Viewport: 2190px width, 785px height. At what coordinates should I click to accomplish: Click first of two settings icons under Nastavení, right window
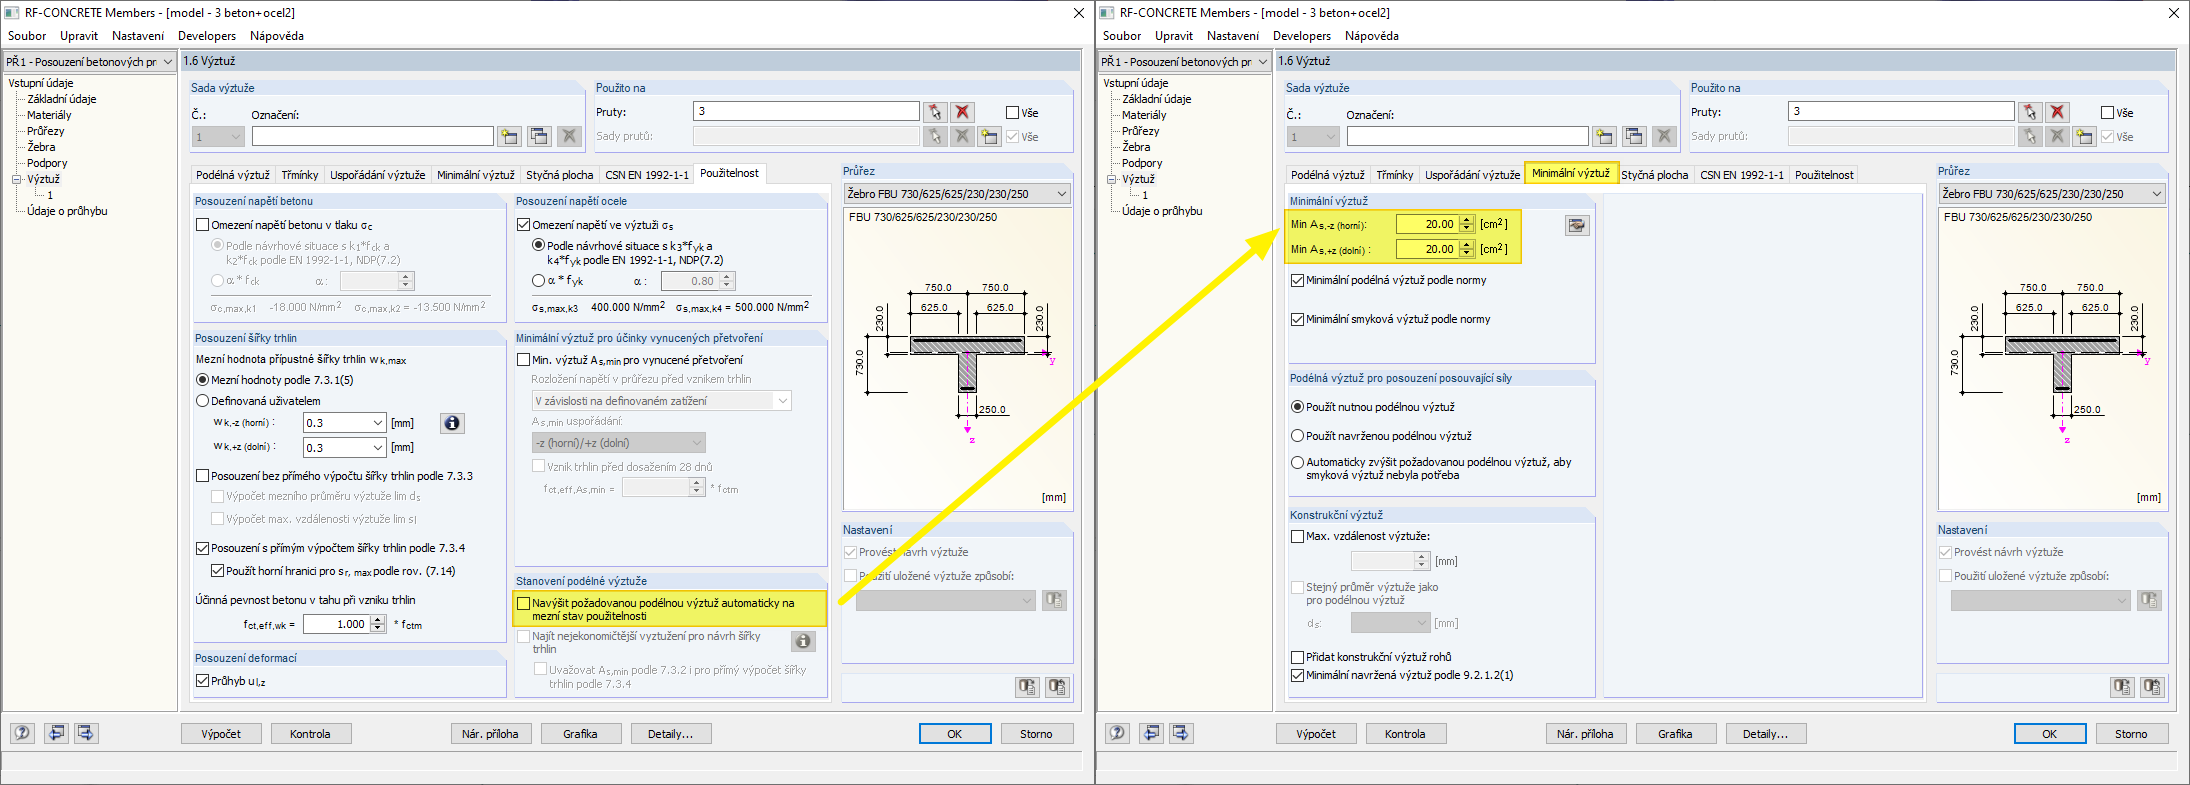click(x=2122, y=687)
